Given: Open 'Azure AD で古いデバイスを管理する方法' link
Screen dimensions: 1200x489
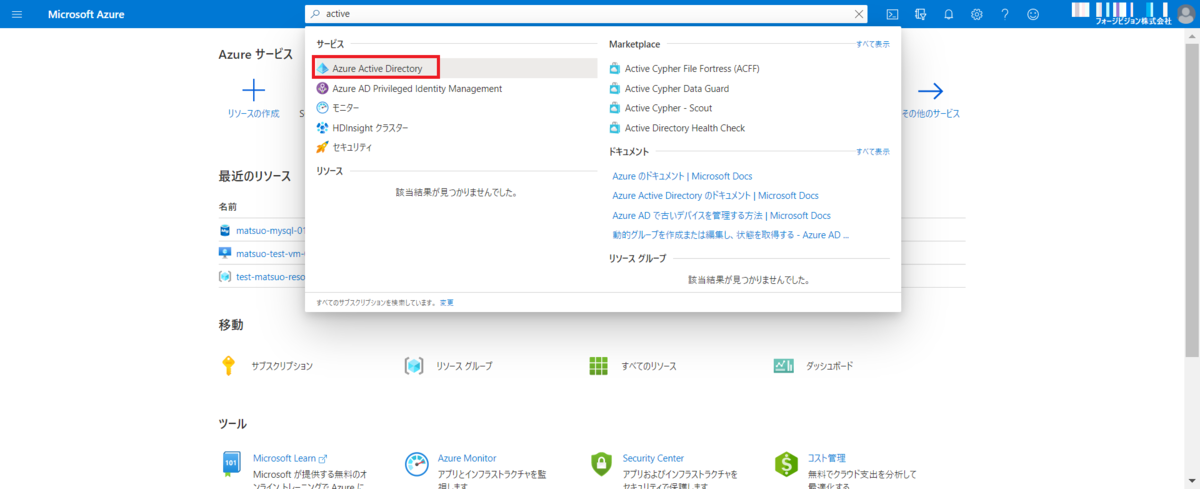Looking at the screenshot, I should pos(721,215).
